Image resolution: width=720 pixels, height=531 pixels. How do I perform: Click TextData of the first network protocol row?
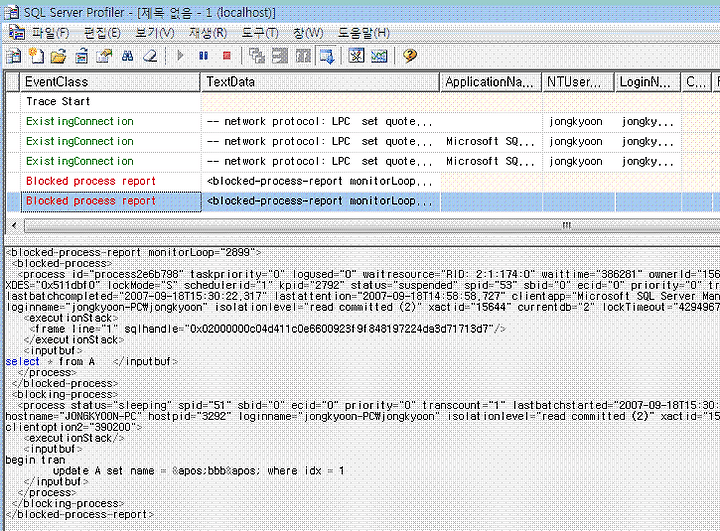[320, 121]
